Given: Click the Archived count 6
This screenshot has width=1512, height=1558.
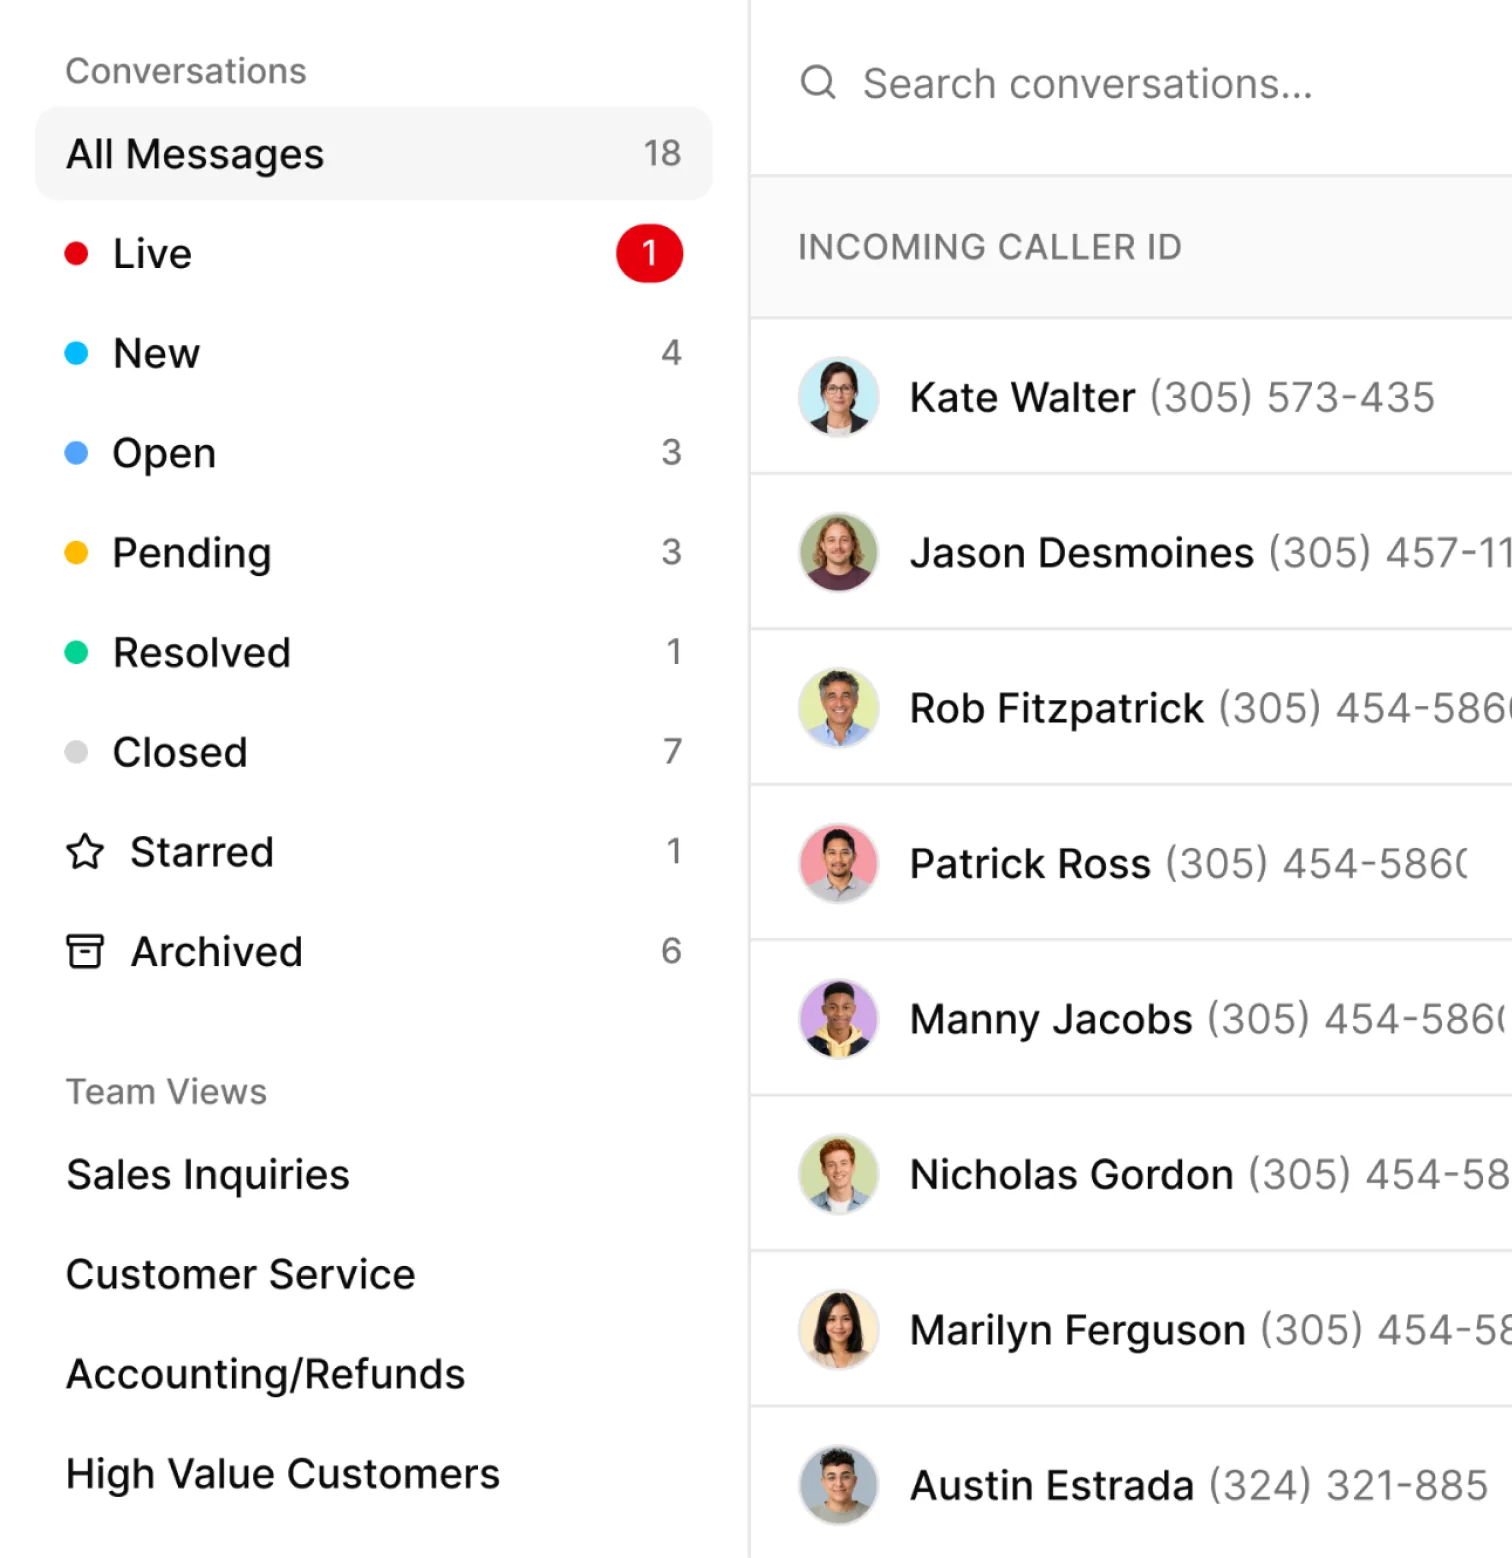Looking at the screenshot, I should click(671, 951).
